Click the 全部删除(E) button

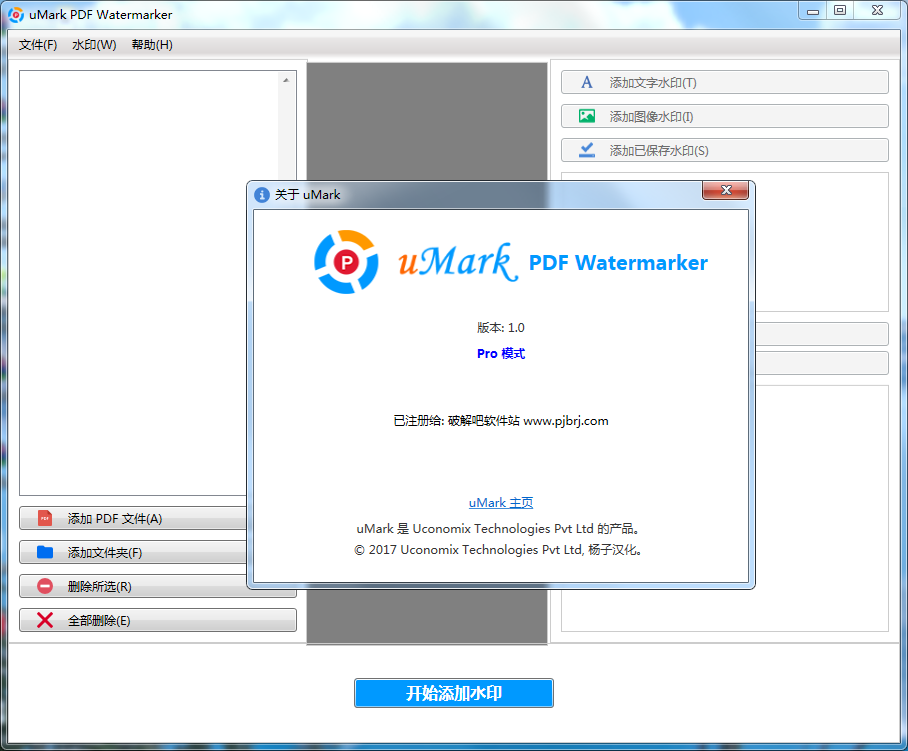click(158, 620)
